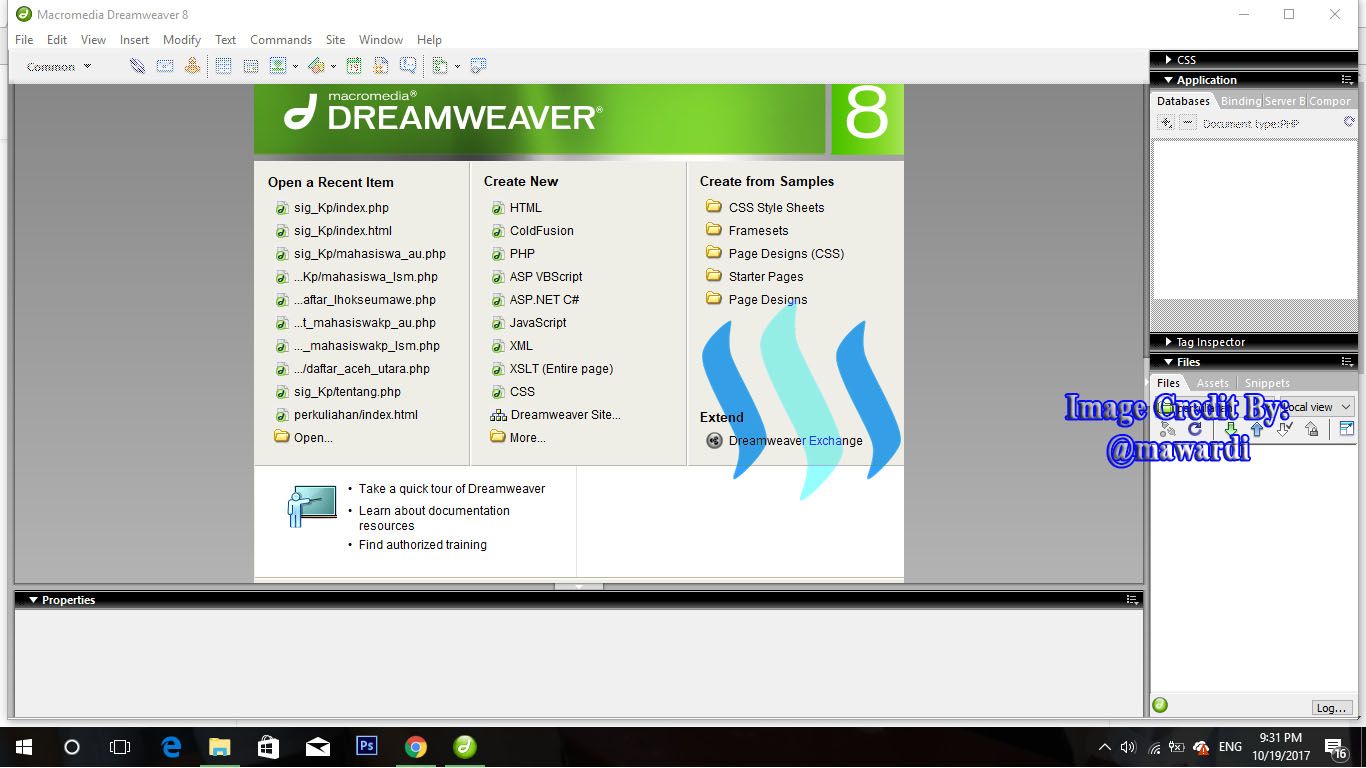Click the plus button in Databases panel
The image size is (1366, 768).
1166,123
